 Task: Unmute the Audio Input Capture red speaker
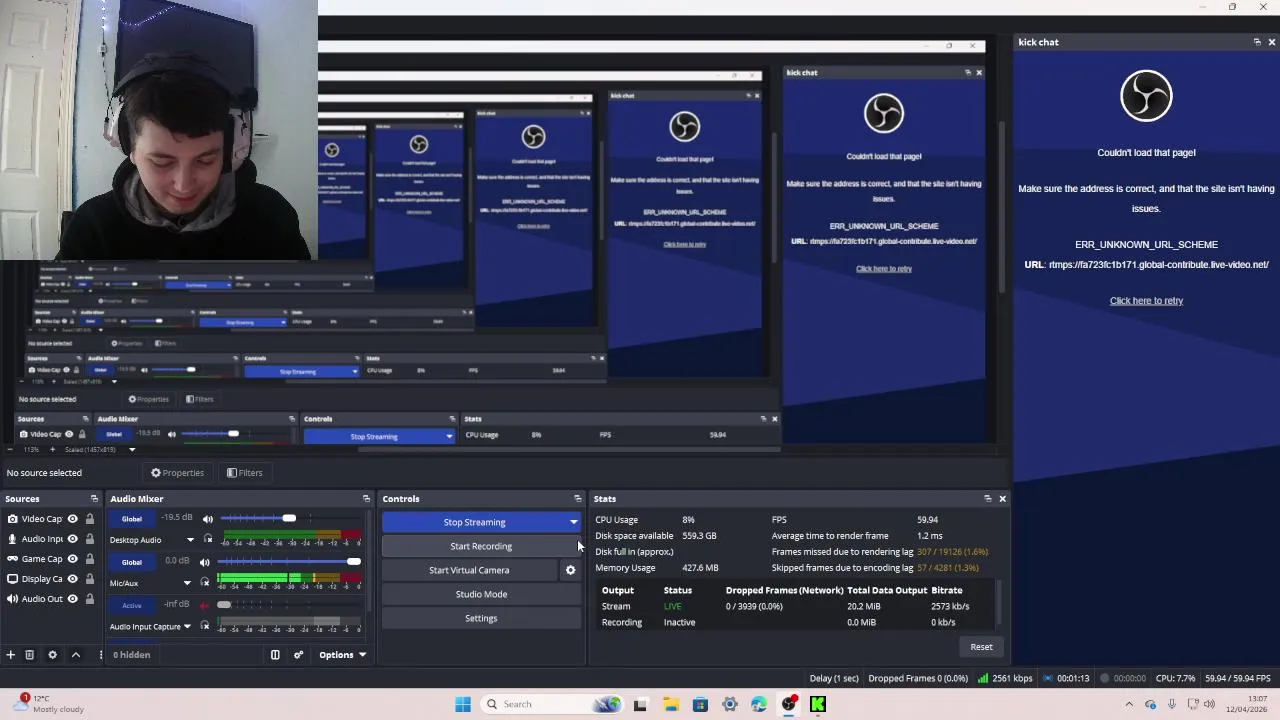tap(204, 605)
